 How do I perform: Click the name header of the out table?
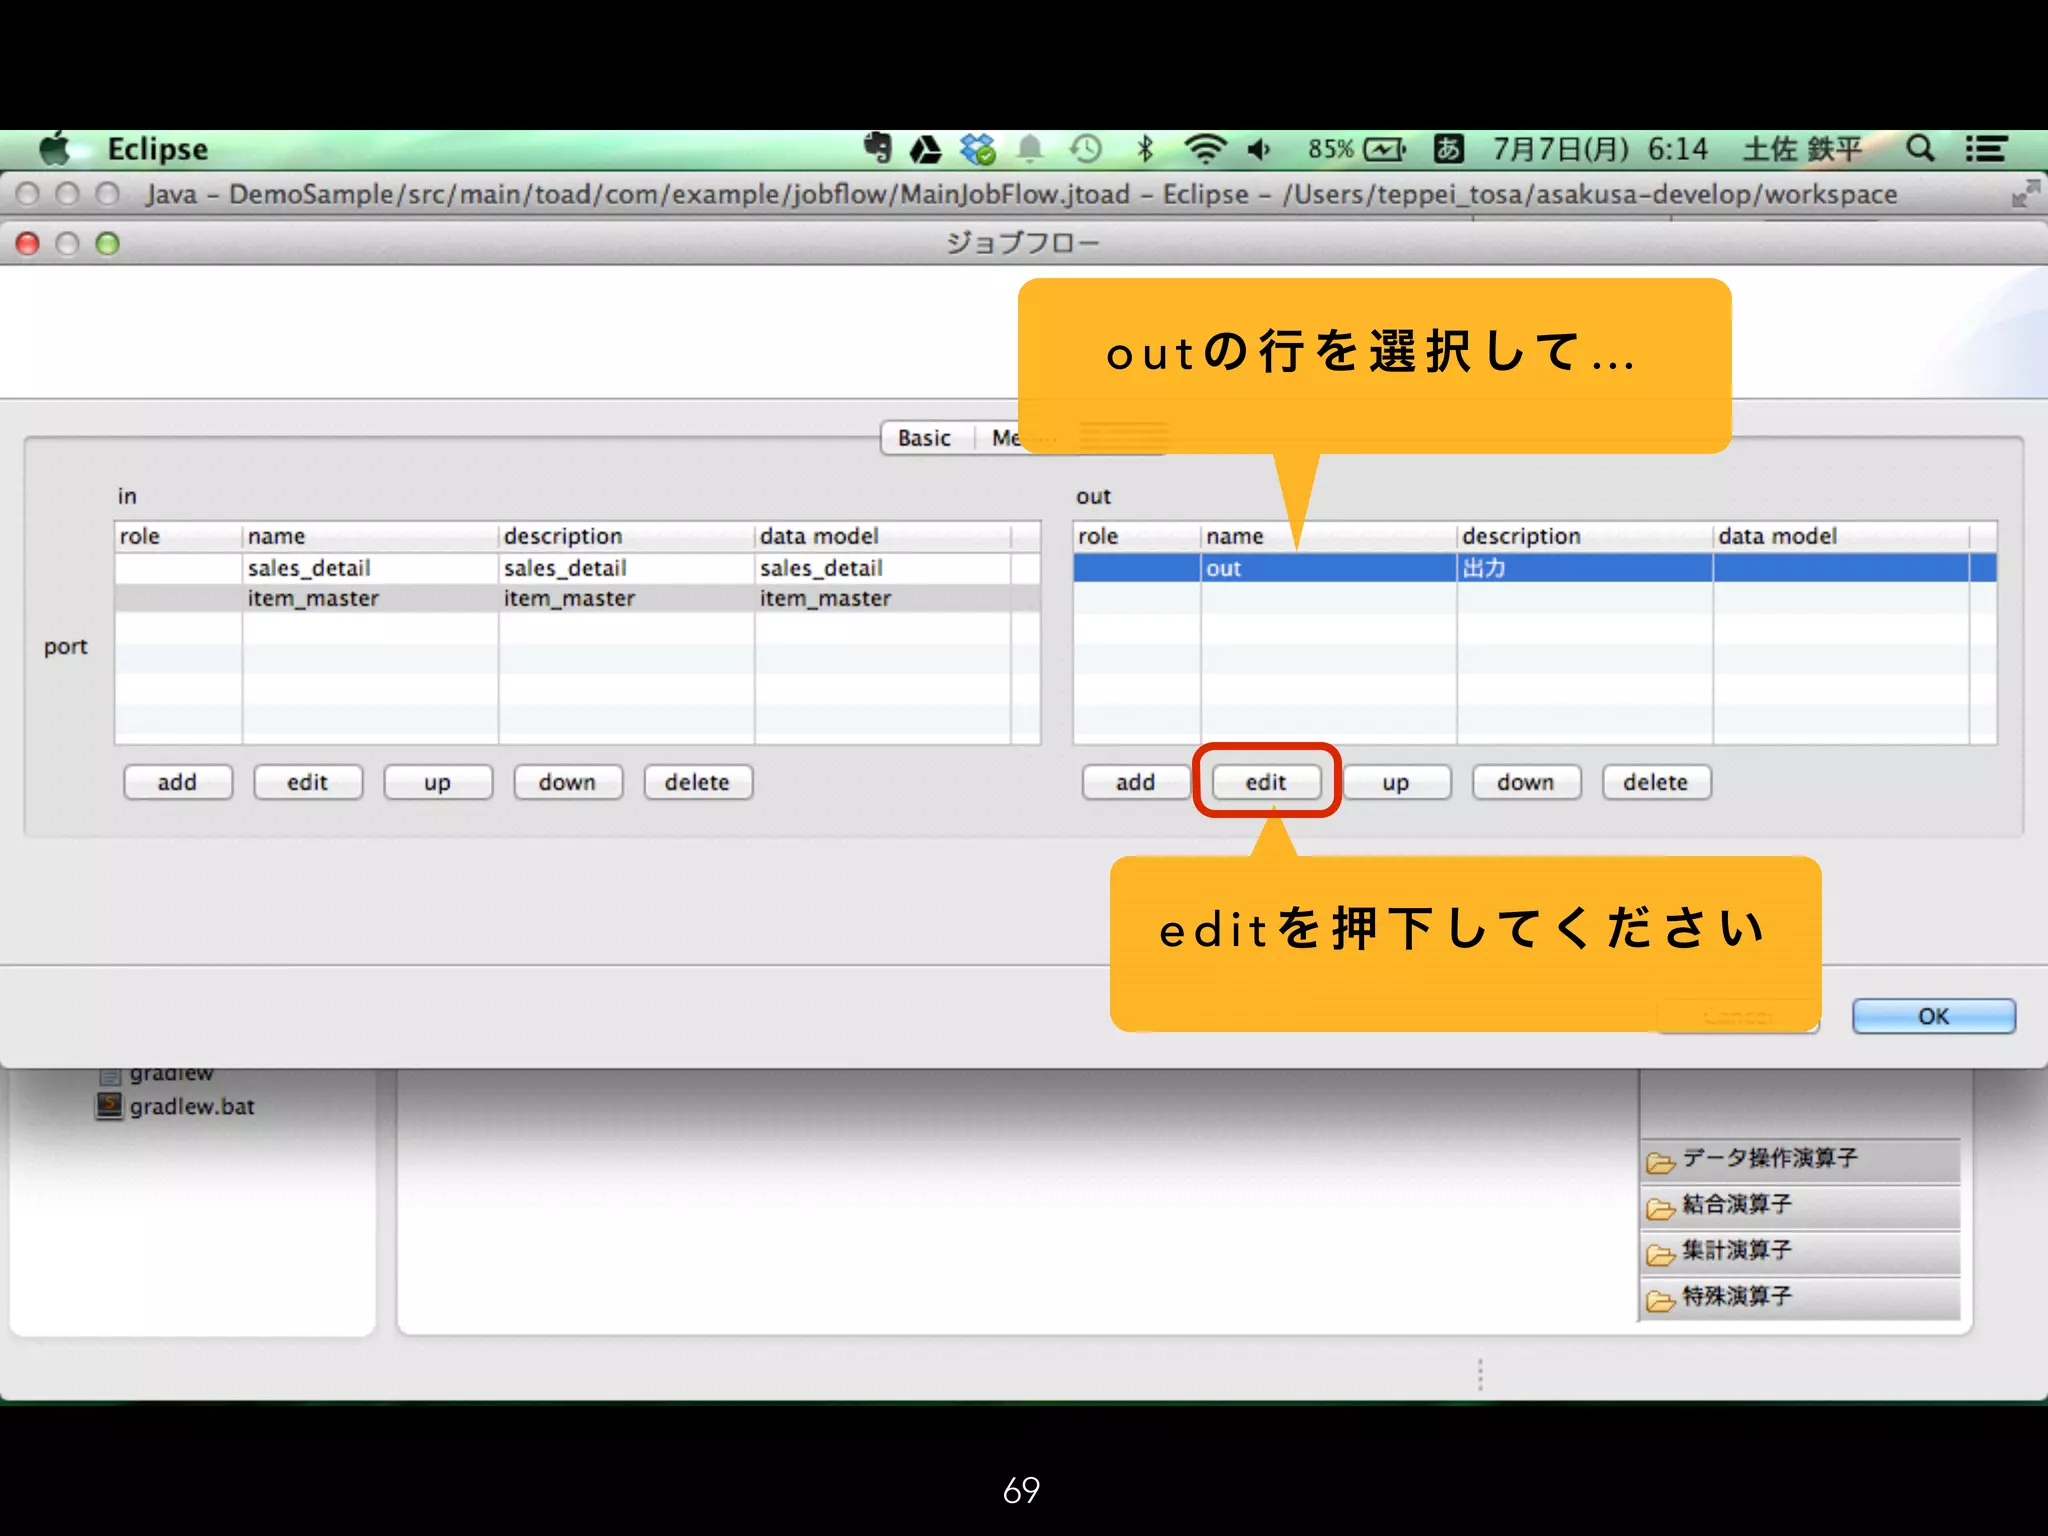(1328, 536)
